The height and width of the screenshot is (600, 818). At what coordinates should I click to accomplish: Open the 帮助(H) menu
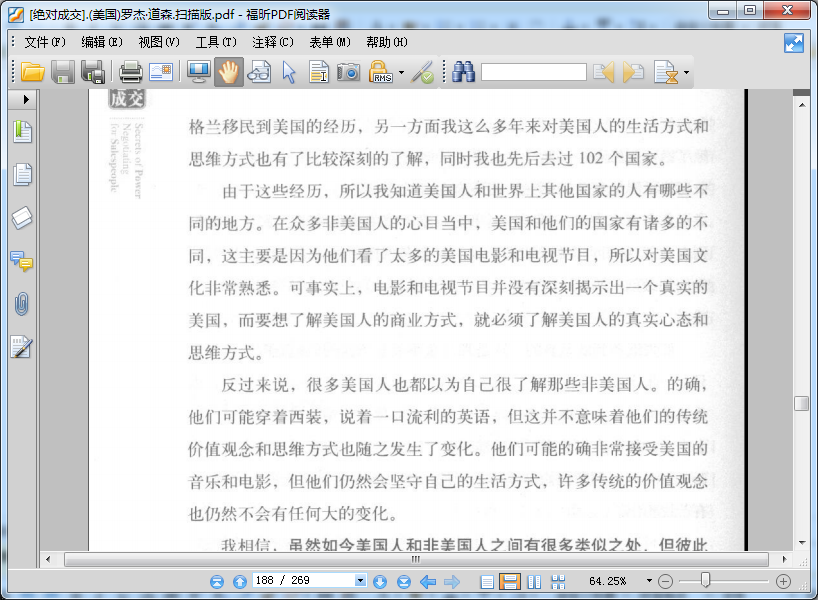pos(387,42)
